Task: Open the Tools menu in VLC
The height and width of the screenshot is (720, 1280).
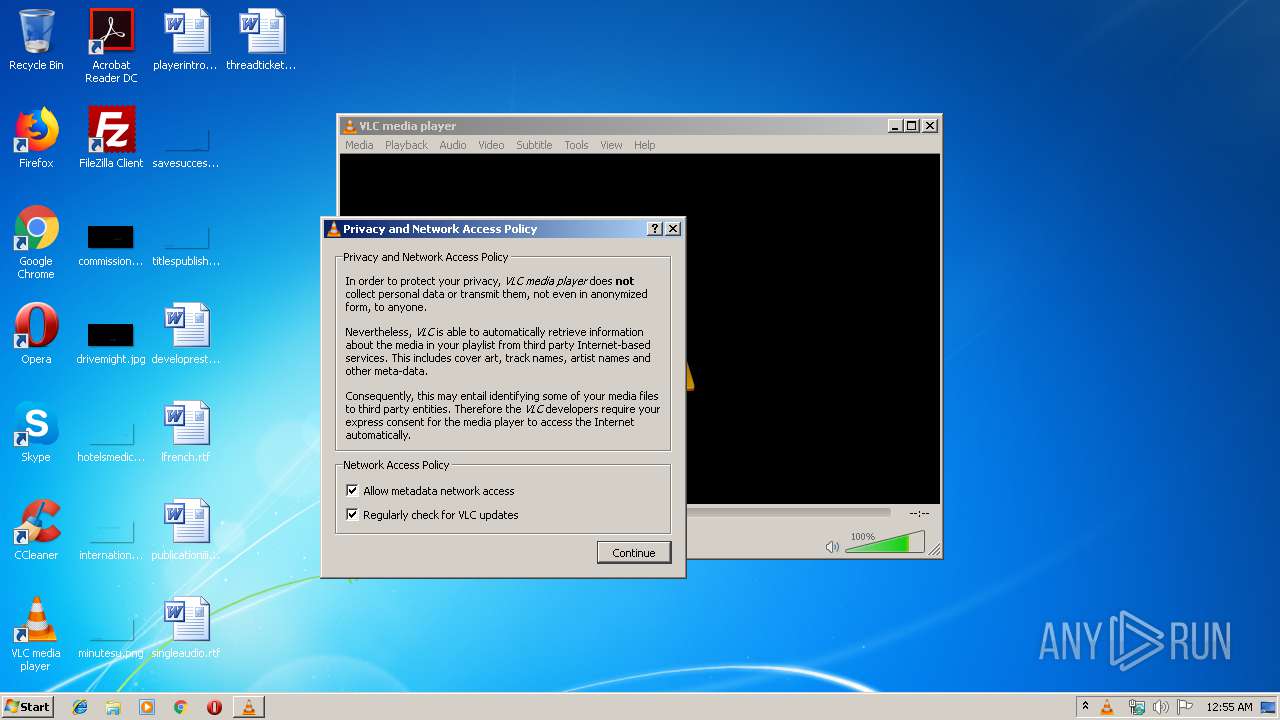Action: click(576, 145)
